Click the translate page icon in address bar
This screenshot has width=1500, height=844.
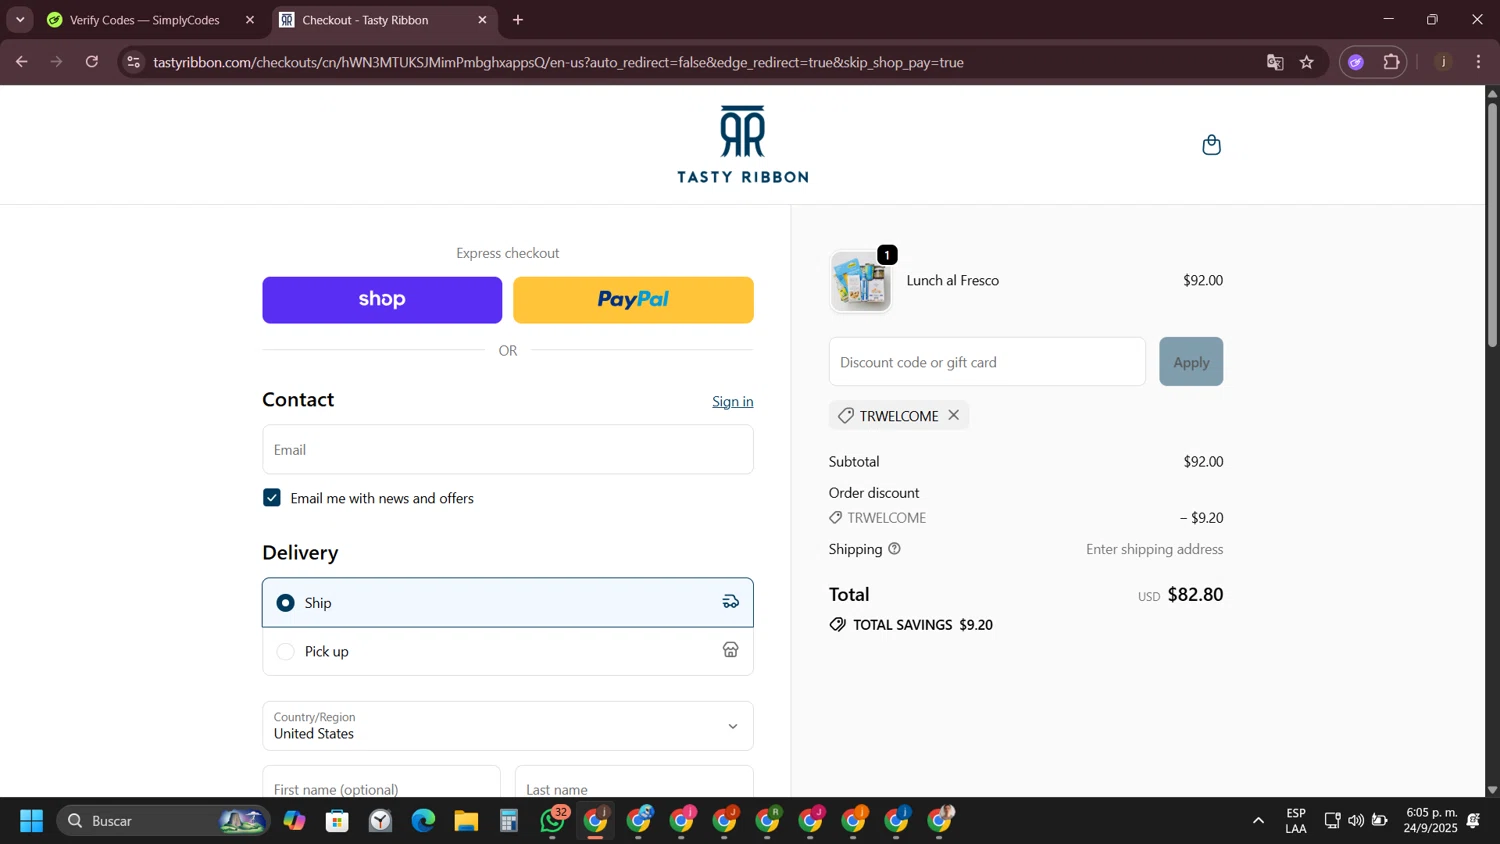point(1275,62)
